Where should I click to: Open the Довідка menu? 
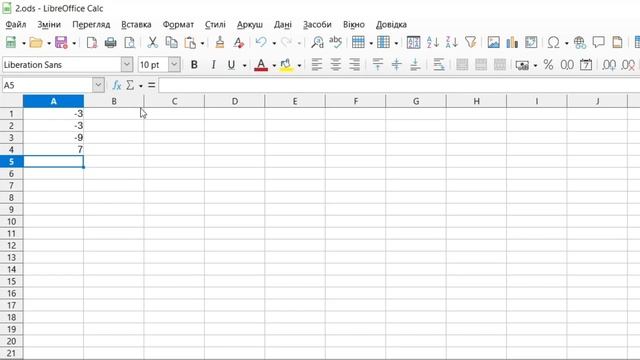pyautogui.click(x=391, y=24)
